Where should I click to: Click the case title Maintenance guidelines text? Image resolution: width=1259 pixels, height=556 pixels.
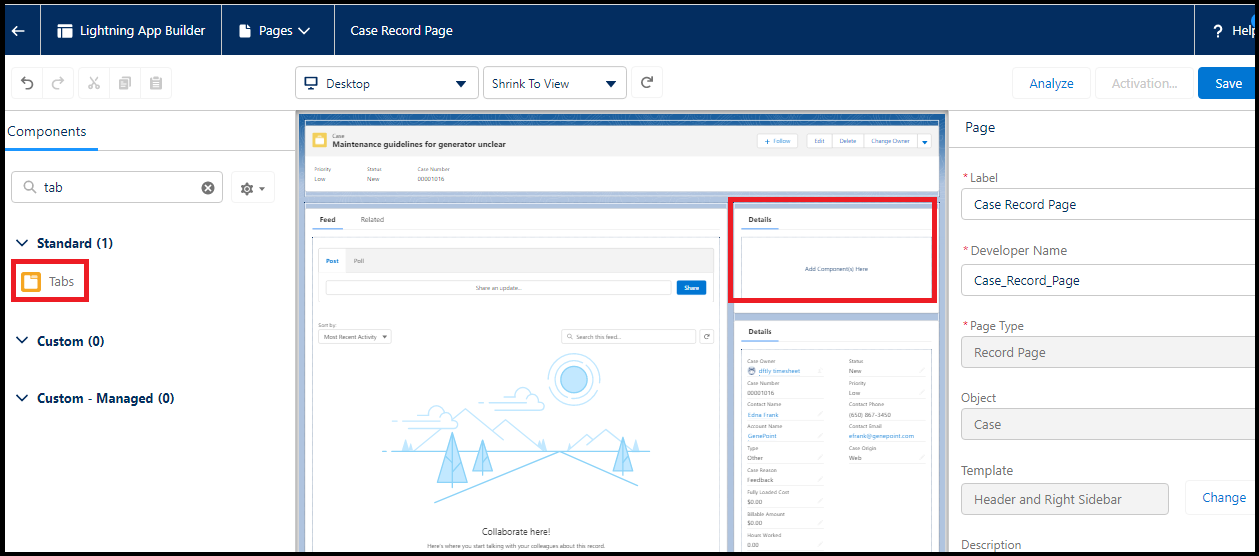pos(419,144)
